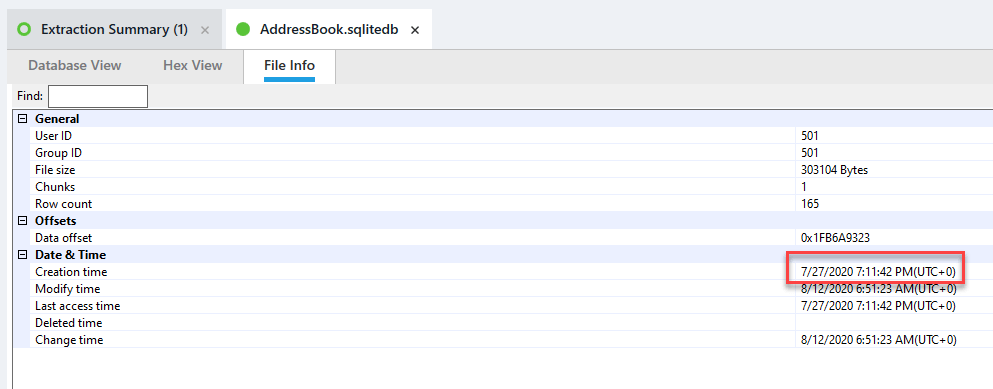Click the green dot icon on AddressBook.sqlitedb tab
The image size is (993, 389).
point(243,29)
